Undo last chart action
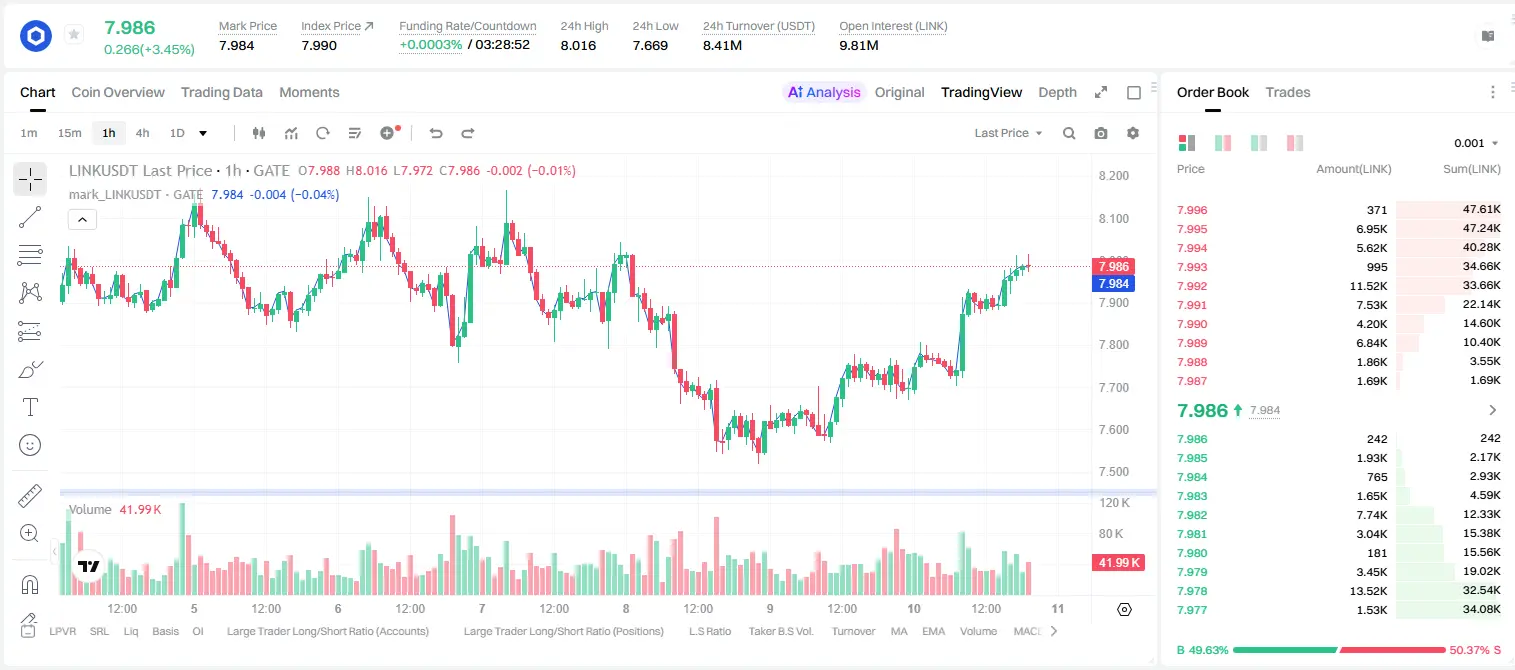Image resolution: width=1515 pixels, height=670 pixels. coord(435,133)
